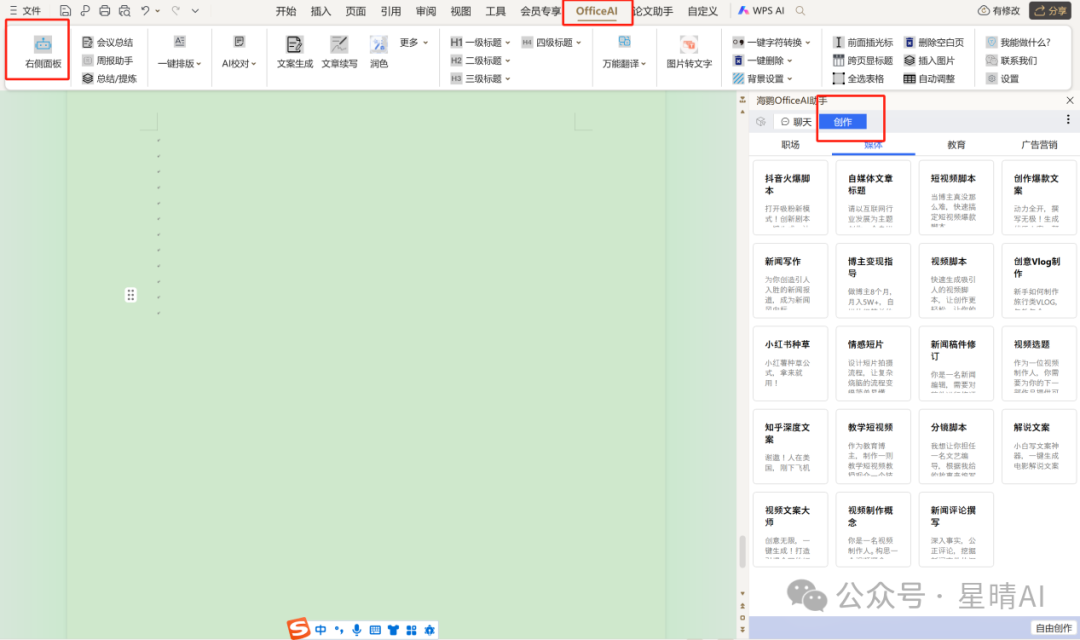
Task: Click the 自由创作 button
Action: (x=1053, y=628)
